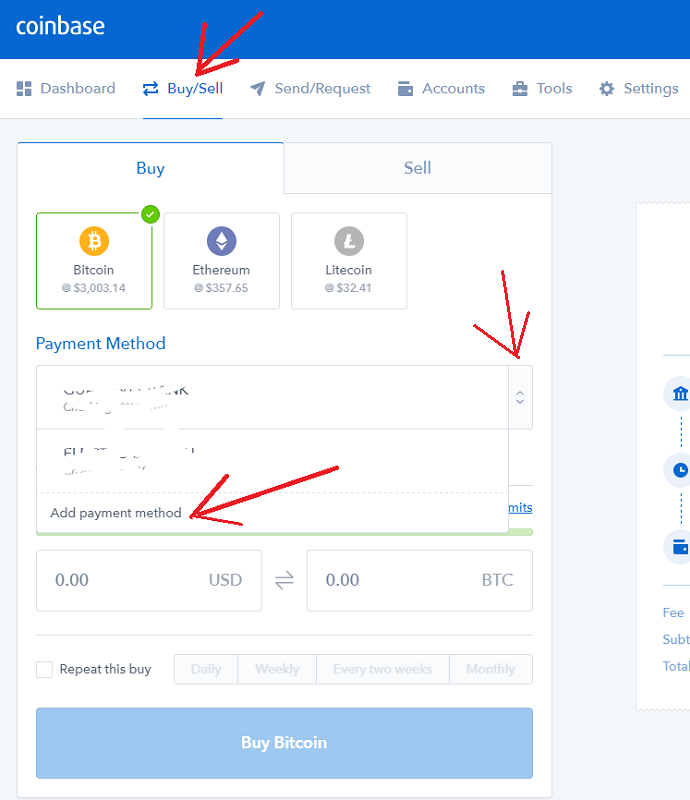Click the Repeat this buy label
This screenshot has height=800, width=690.
coord(106,669)
